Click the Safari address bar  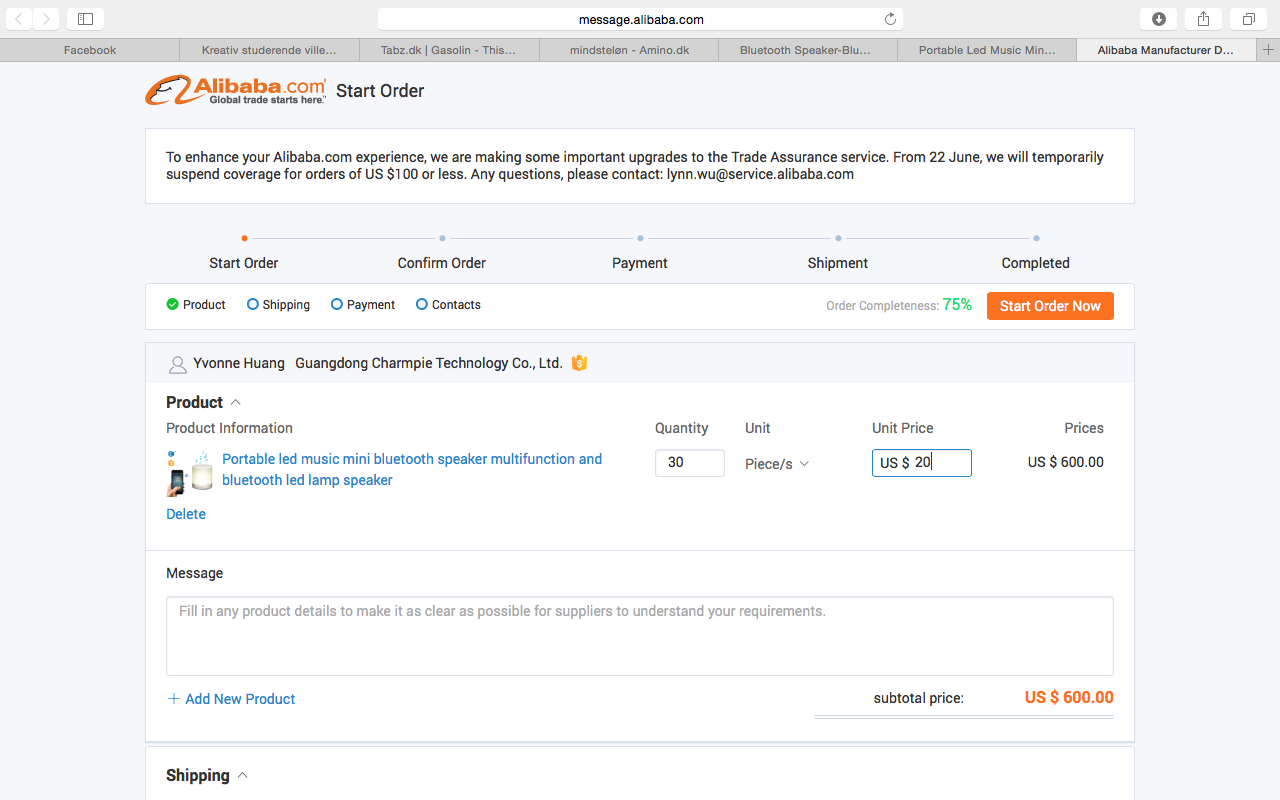pos(640,19)
